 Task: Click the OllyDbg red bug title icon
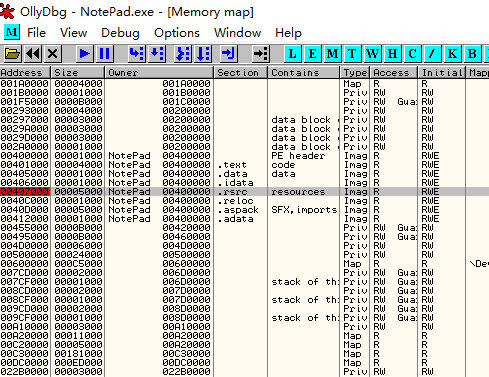click(7, 11)
